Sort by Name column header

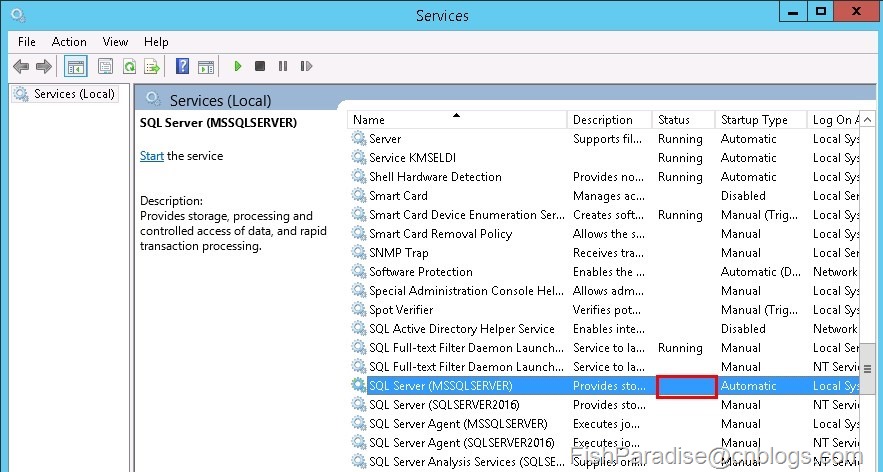(457, 119)
